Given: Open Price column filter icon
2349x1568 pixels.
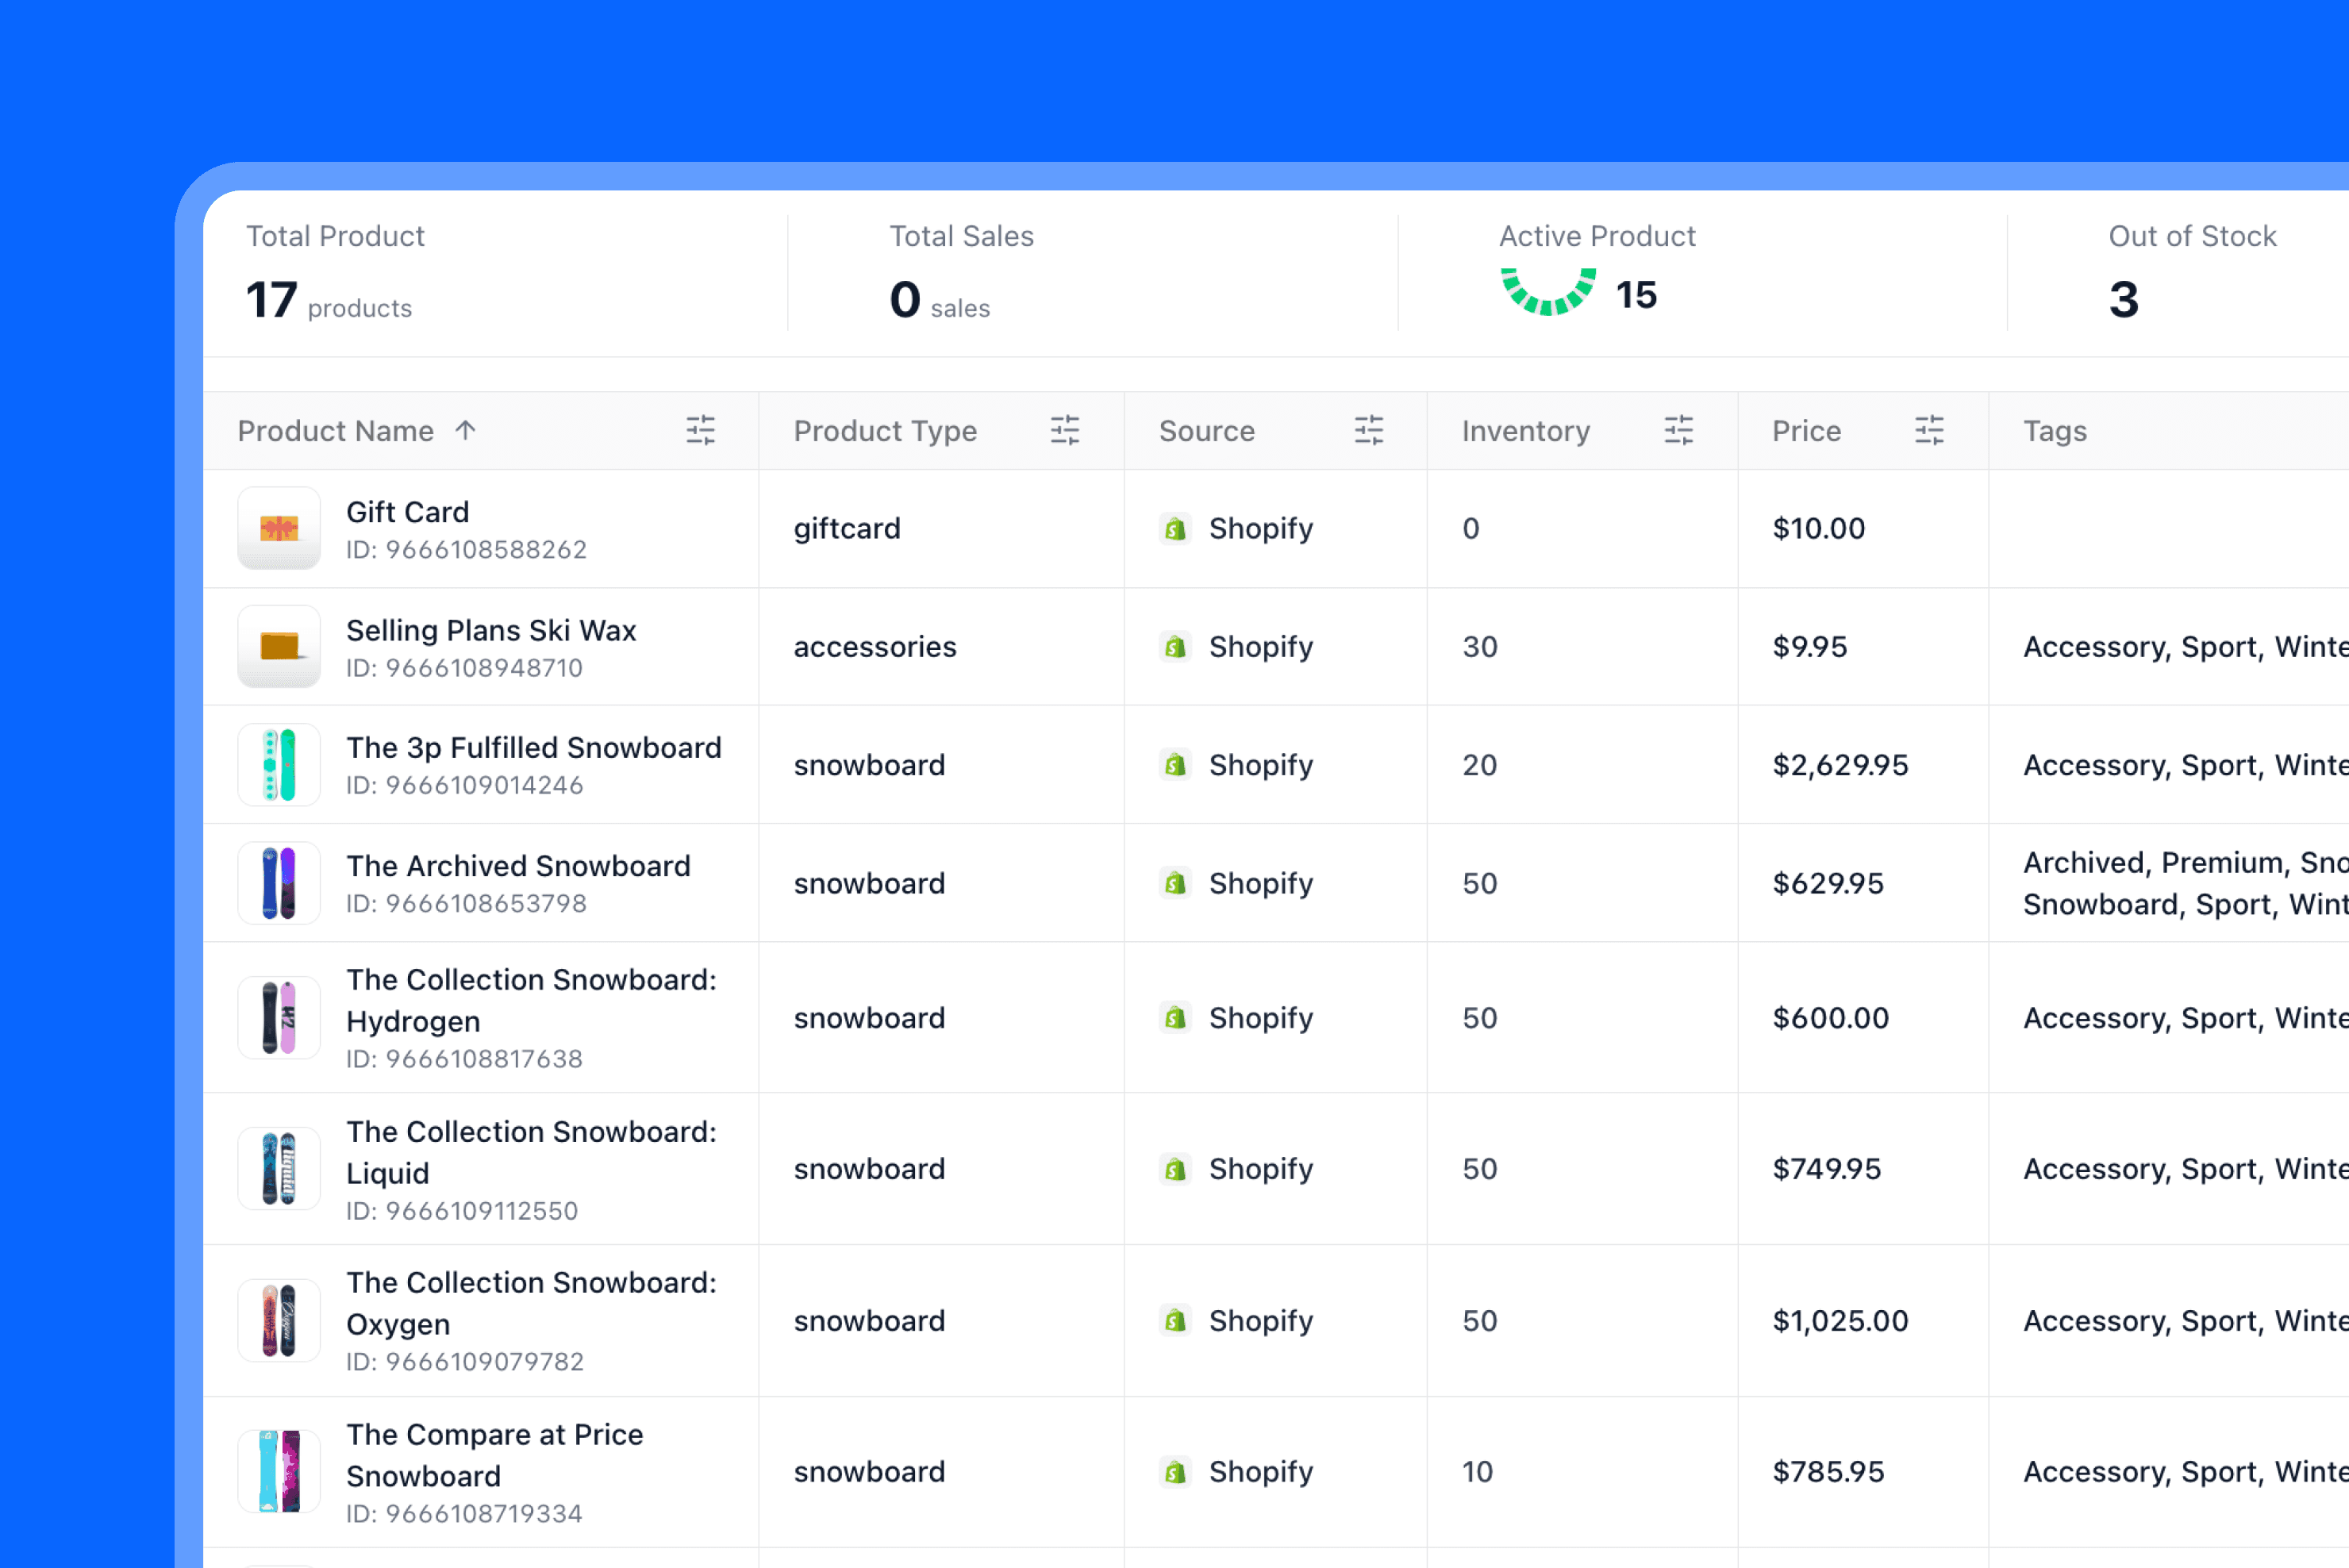Looking at the screenshot, I should 1928,430.
